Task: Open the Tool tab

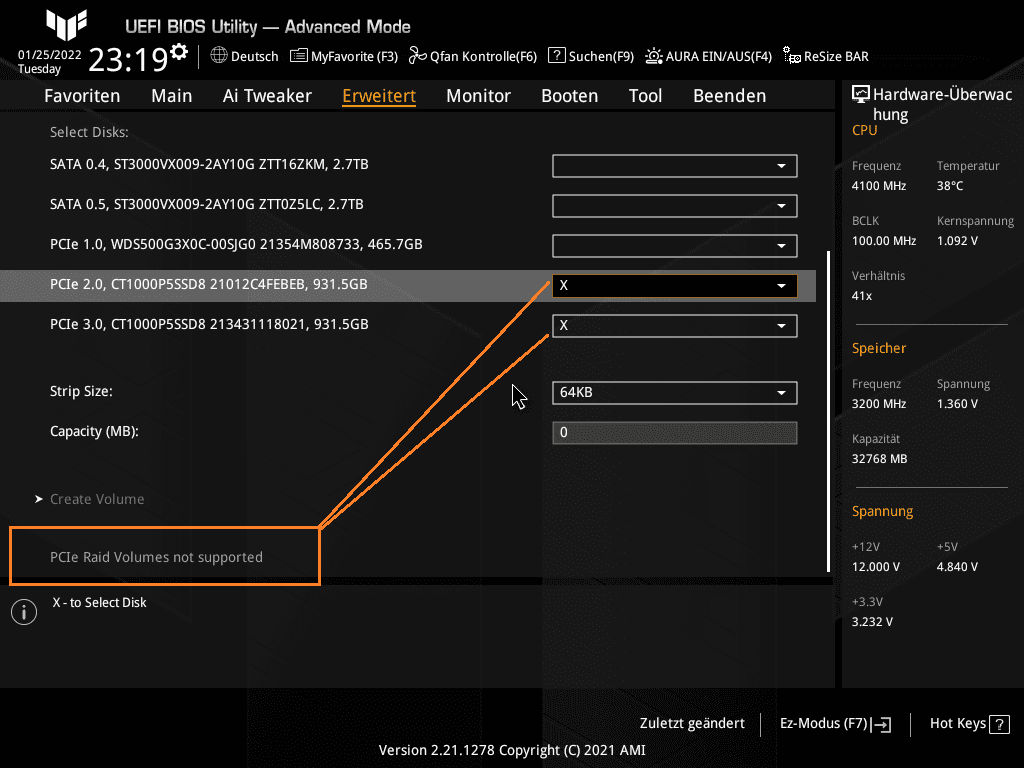Action: (x=645, y=95)
